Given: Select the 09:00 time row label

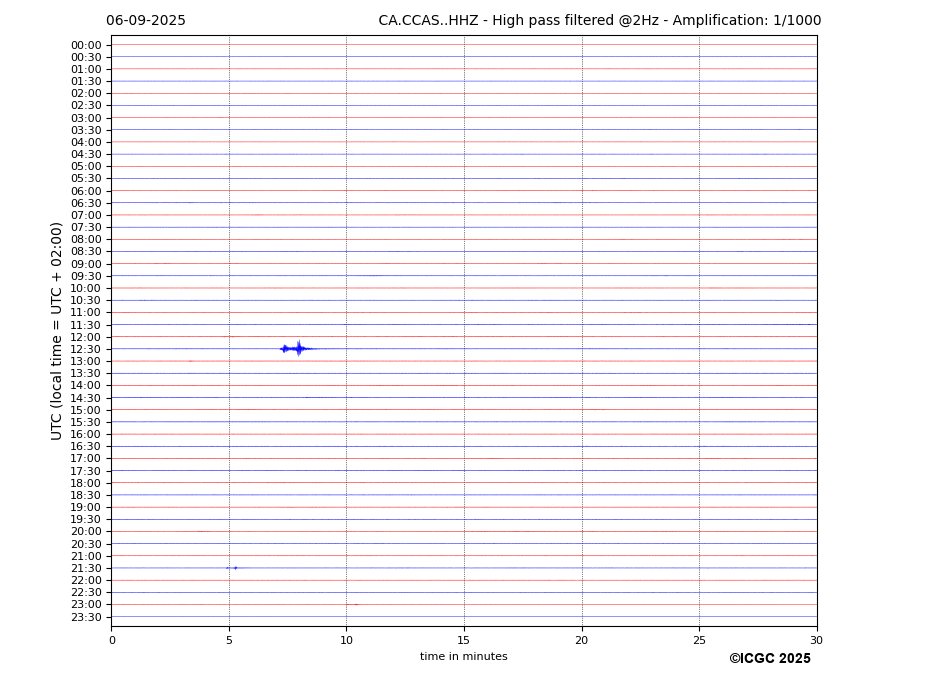Looking at the screenshot, I should (x=86, y=264).
